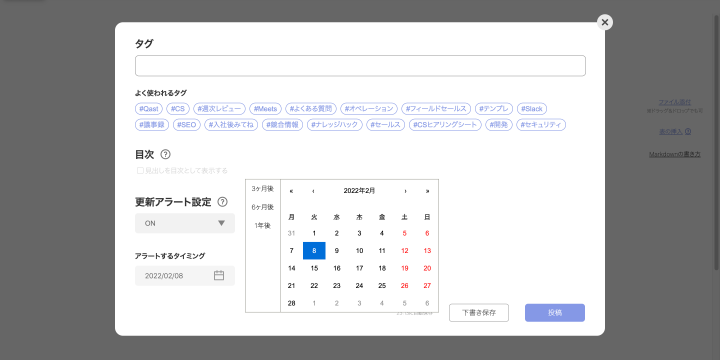This screenshot has width=720, height=360.
Task: Add the #セールス tag
Action: click(386, 124)
